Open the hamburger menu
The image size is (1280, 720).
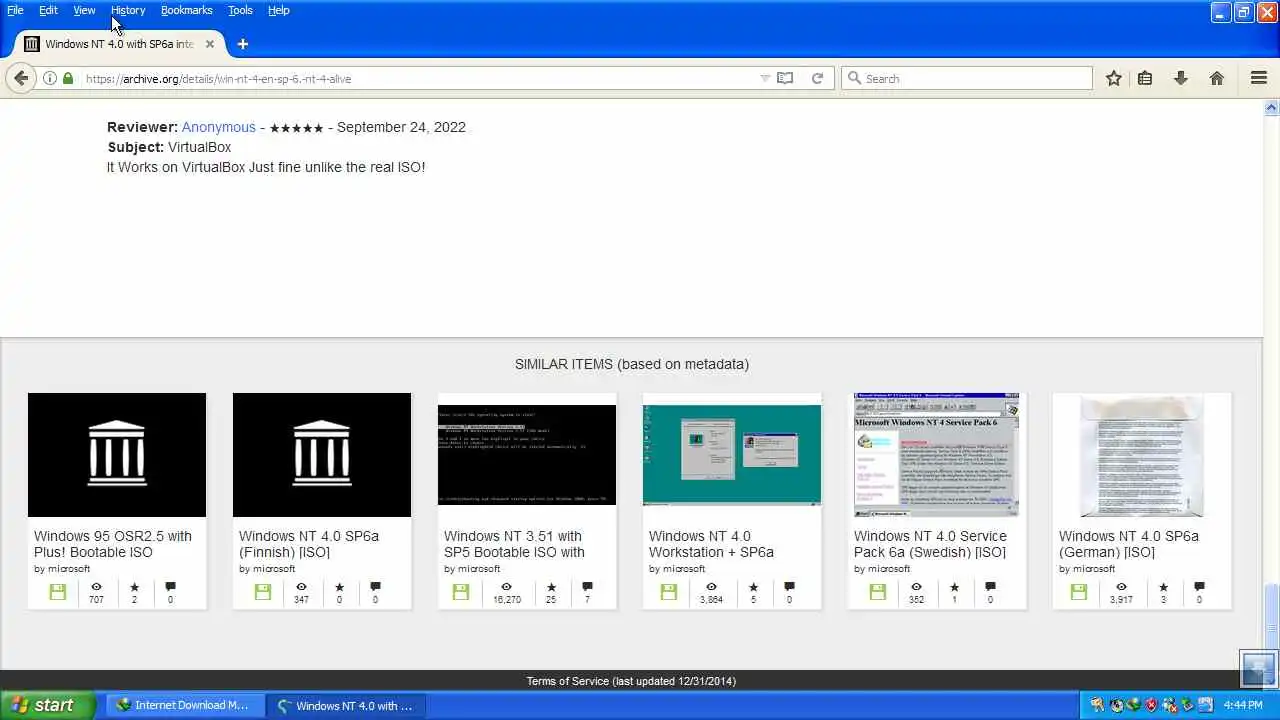pos(1259,78)
